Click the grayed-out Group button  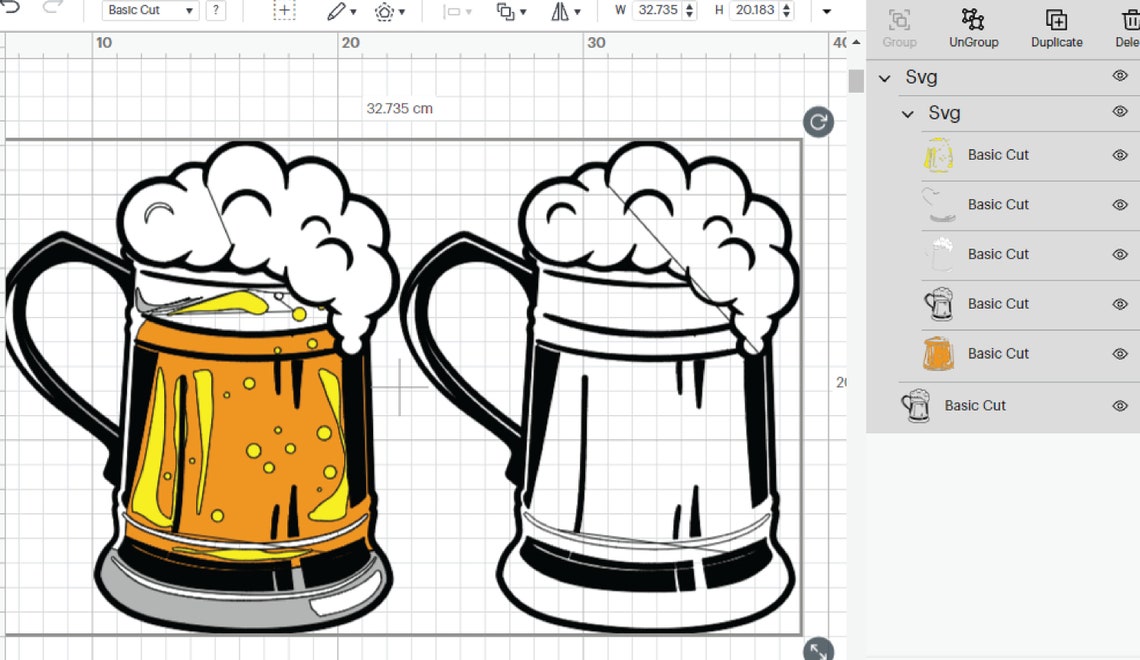pyautogui.click(x=899, y=26)
